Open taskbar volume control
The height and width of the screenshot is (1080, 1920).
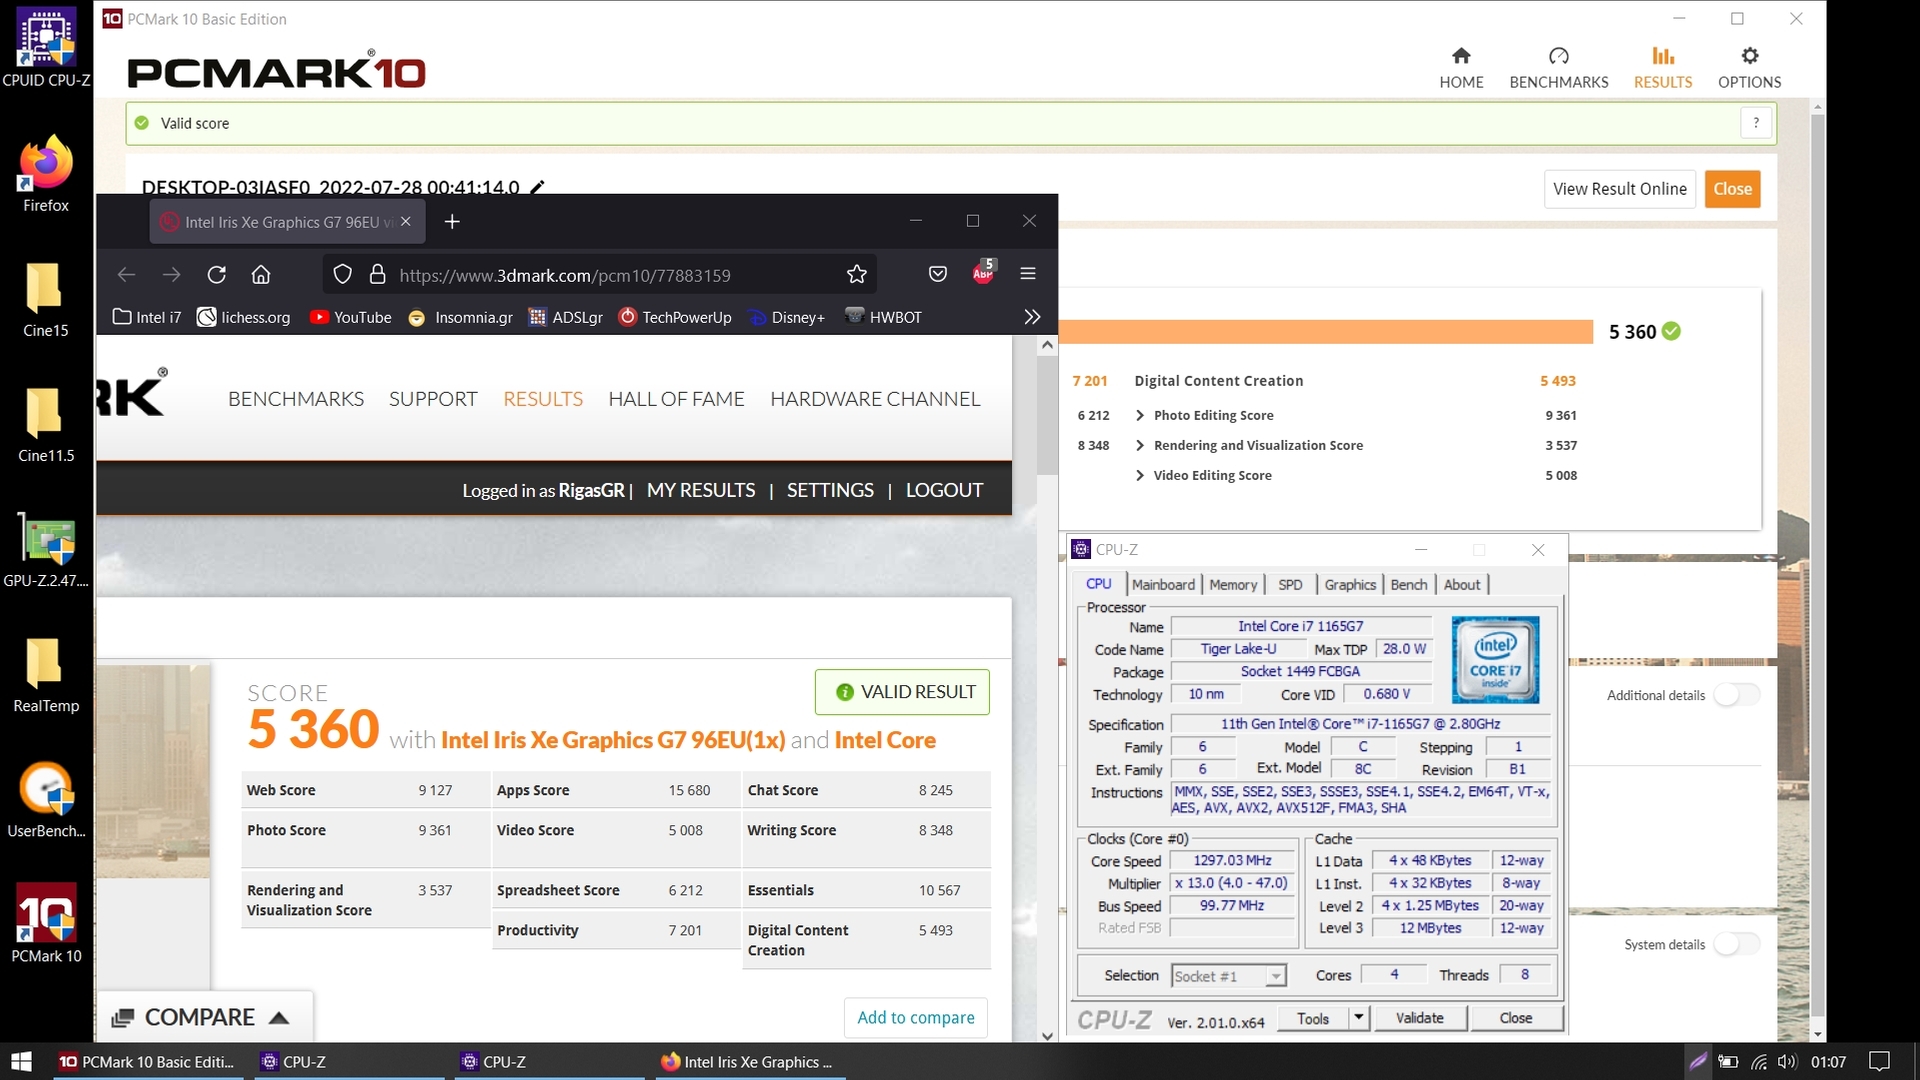point(1787,1061)
